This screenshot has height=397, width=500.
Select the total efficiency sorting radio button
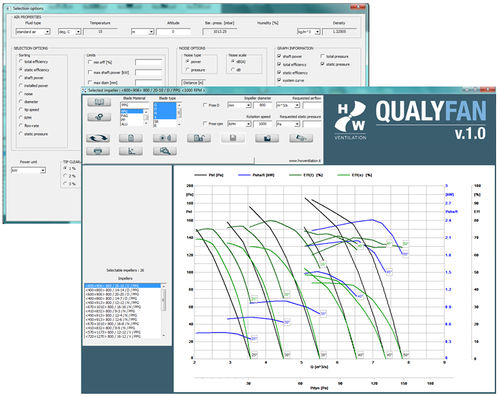21,62
